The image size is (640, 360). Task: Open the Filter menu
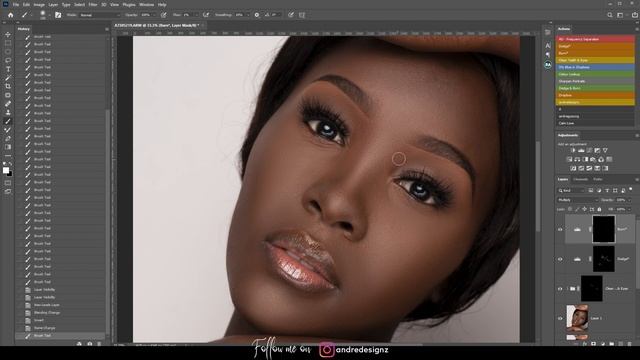tap(93, 4)
